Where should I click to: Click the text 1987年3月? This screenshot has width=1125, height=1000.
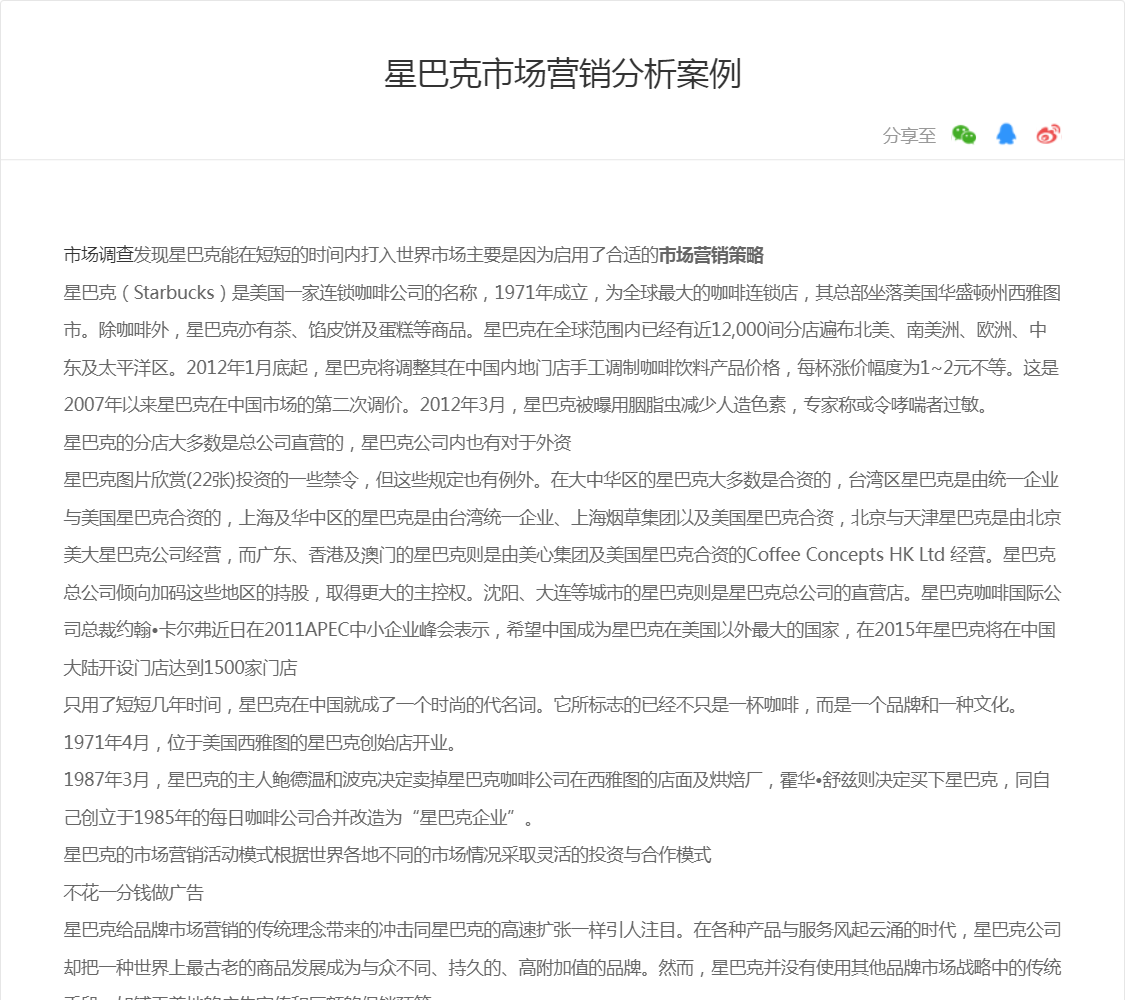click(106, 780)
